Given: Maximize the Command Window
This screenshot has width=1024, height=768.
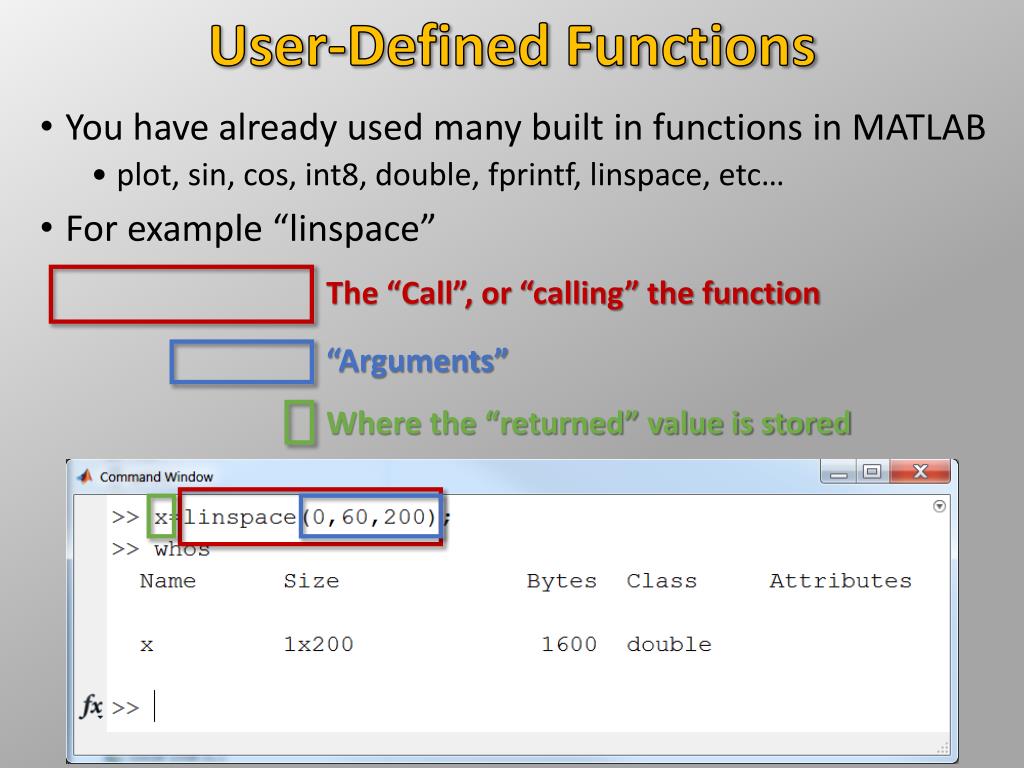Looking at the screenshot, I should click(x=872, y=472).
